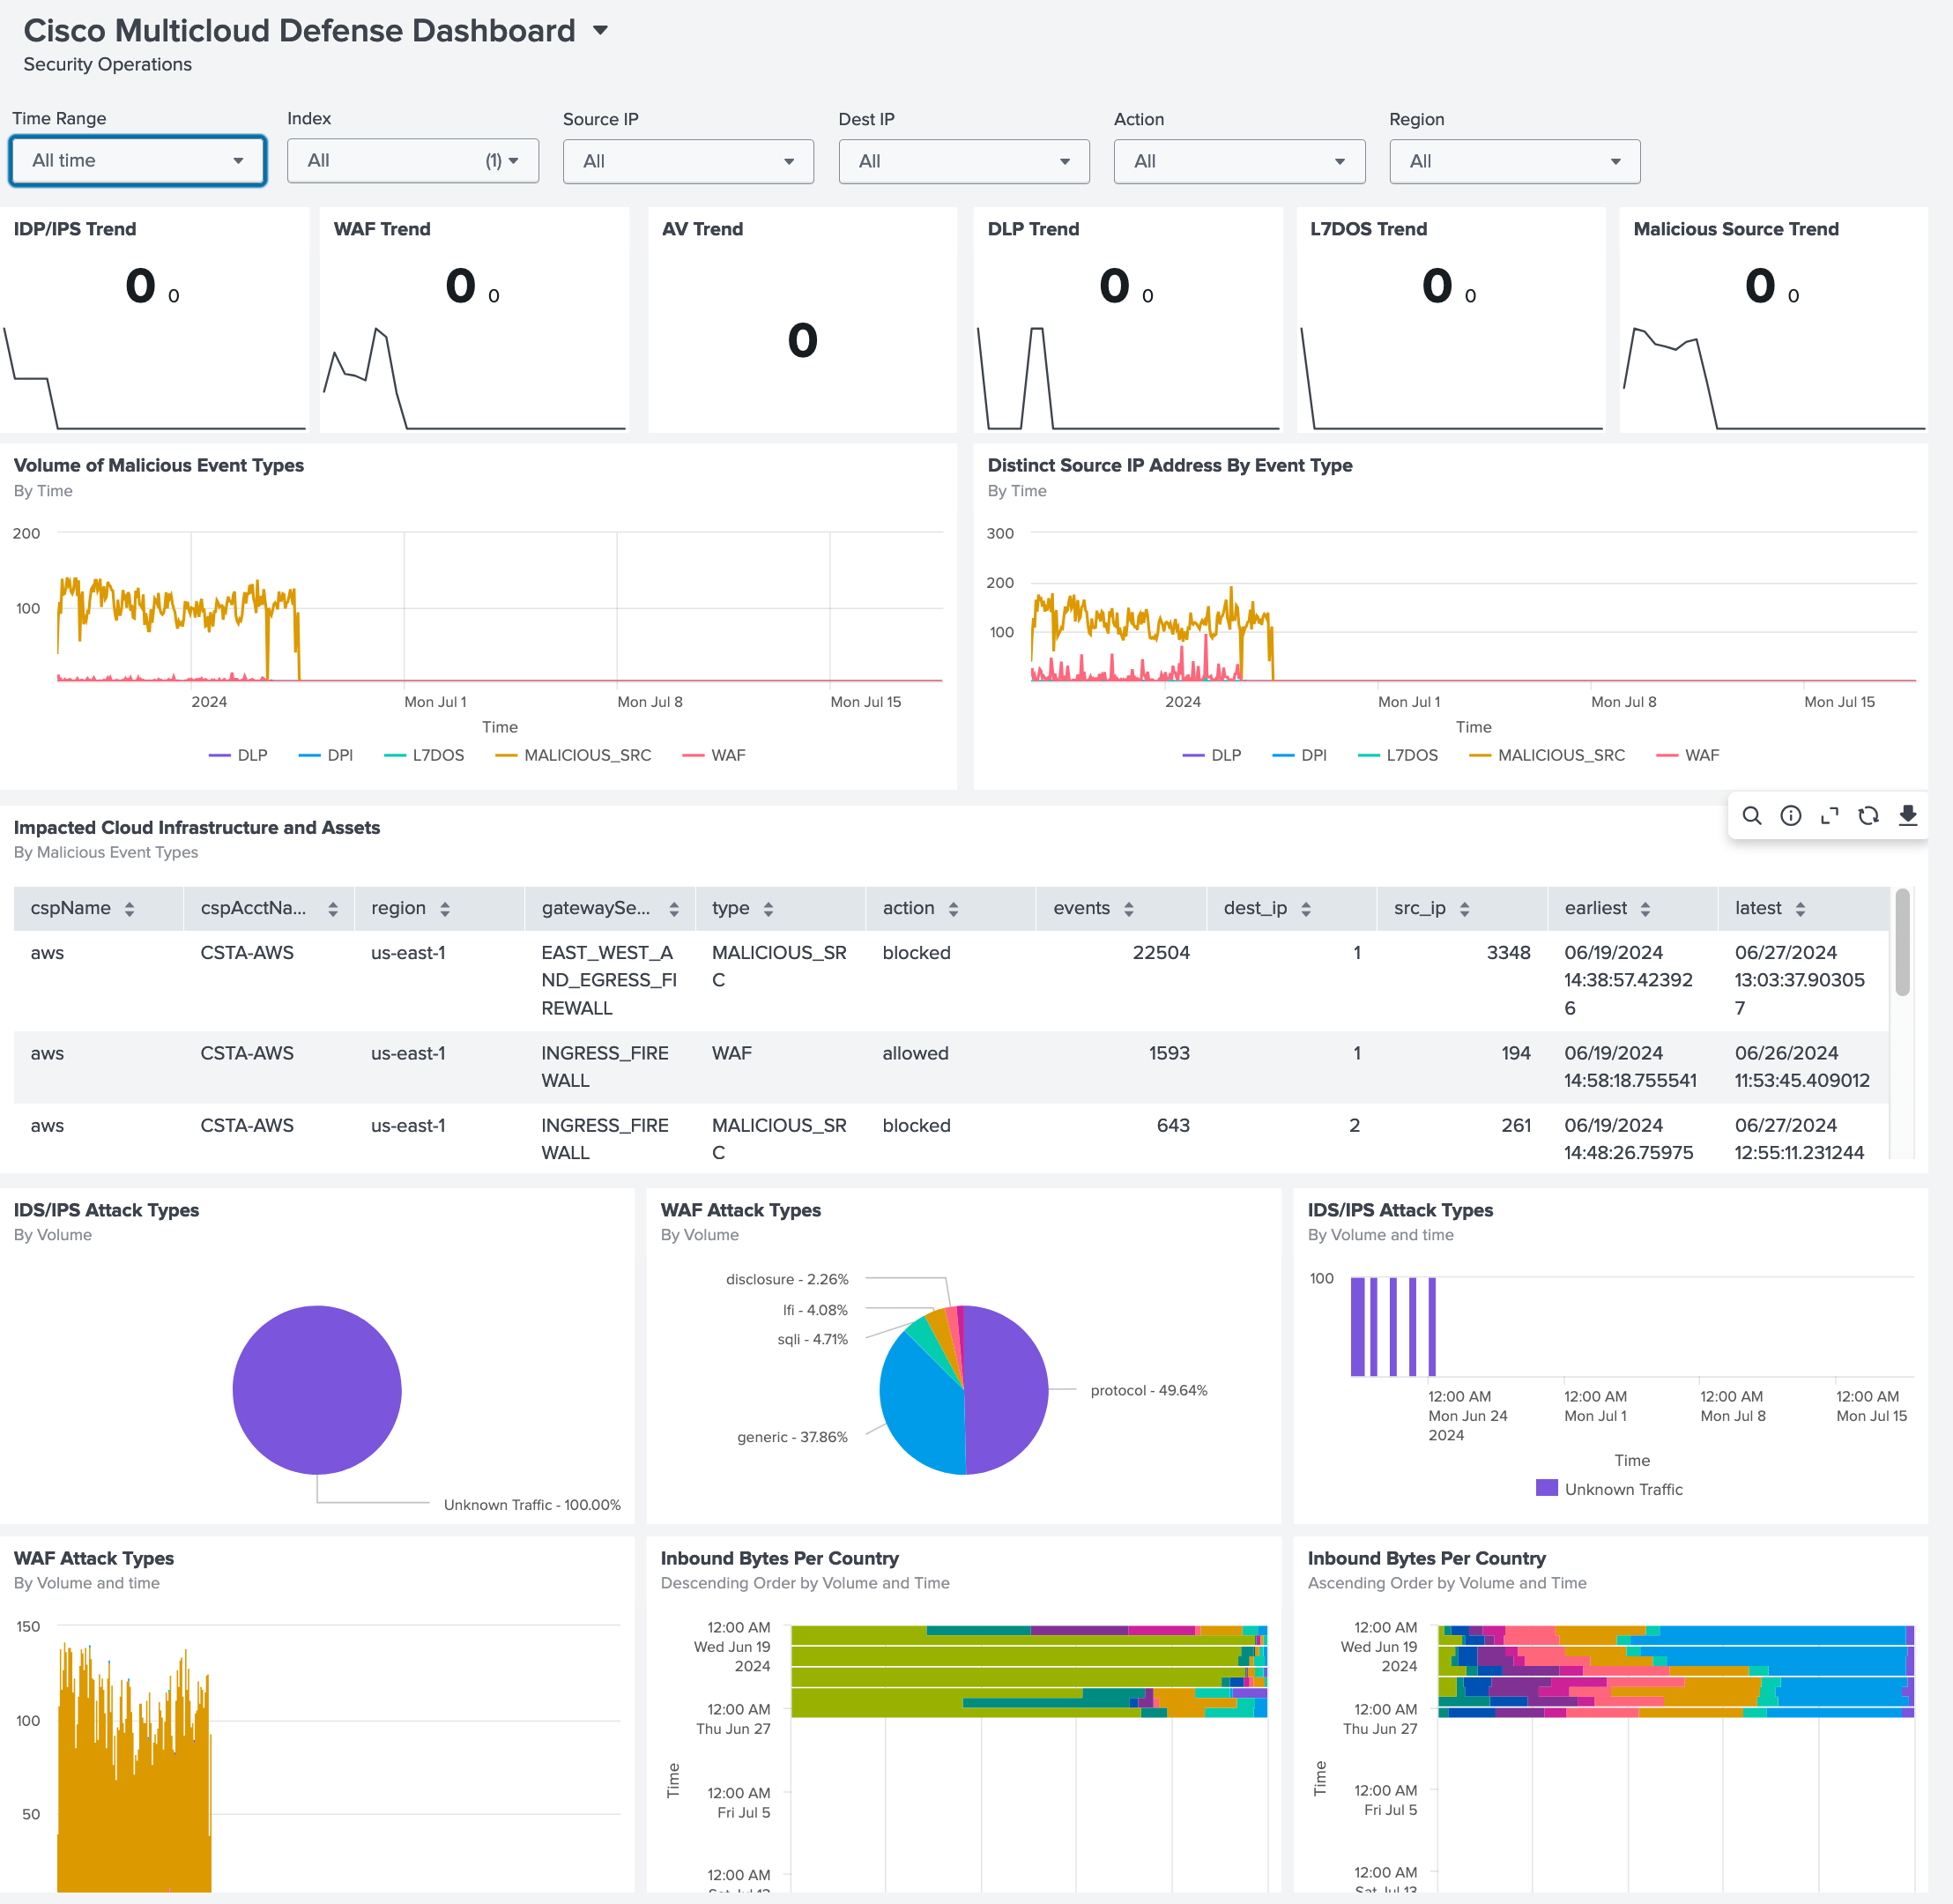Open dashboard title dropdown menu

(600, 30)
